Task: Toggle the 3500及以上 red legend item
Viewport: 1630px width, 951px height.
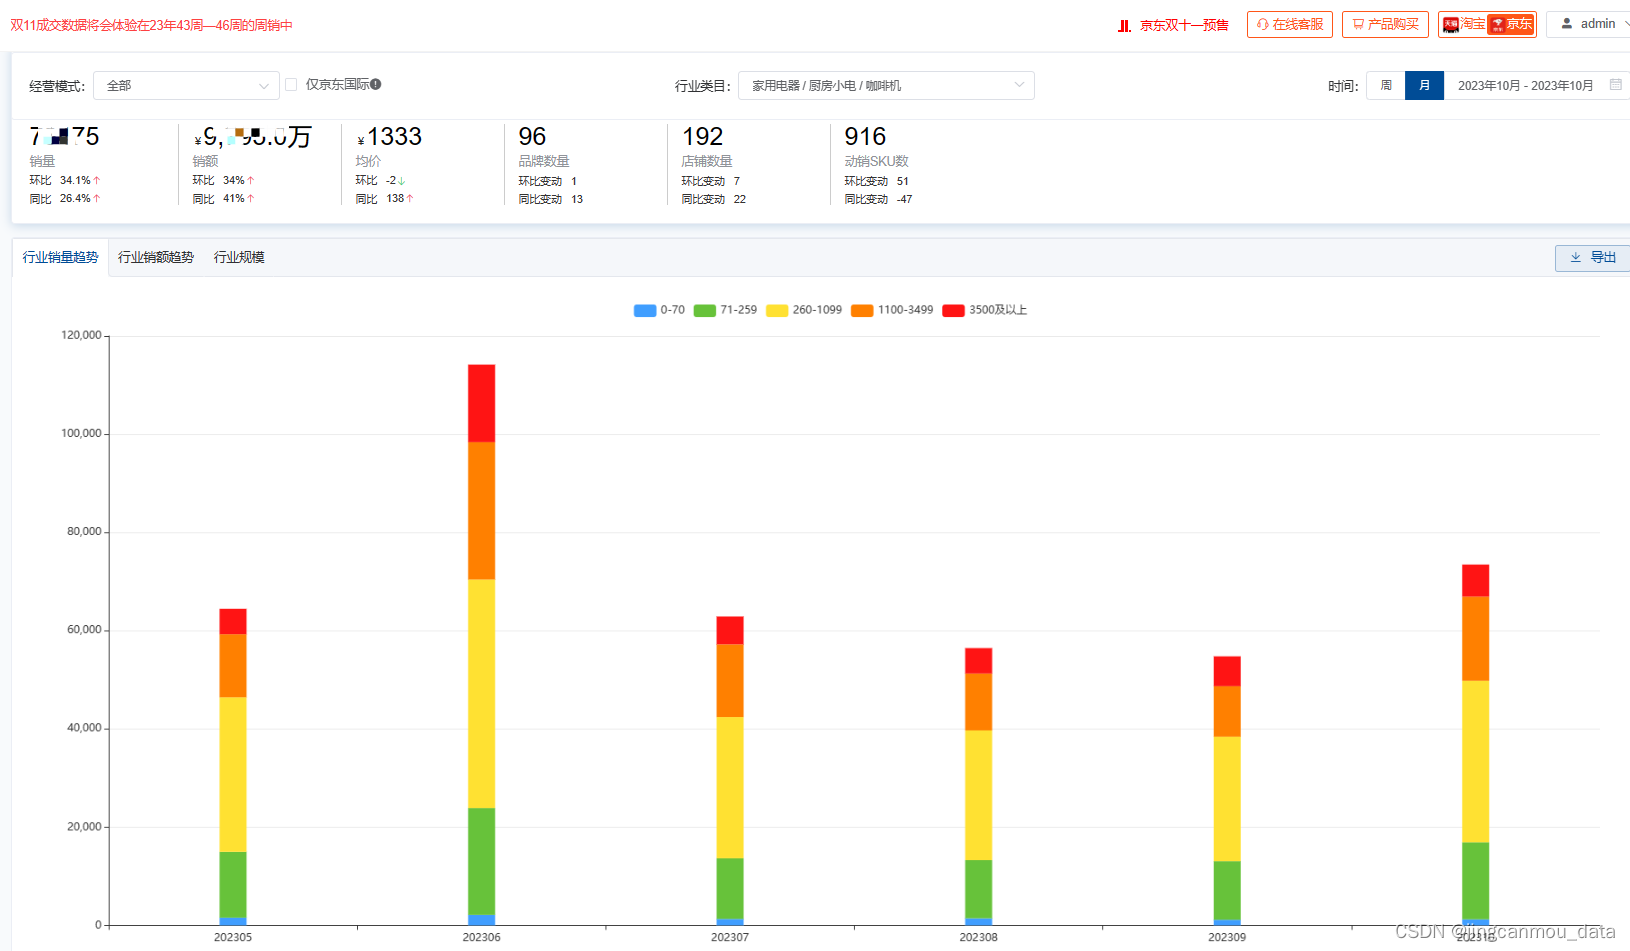Action: point(984,311)
